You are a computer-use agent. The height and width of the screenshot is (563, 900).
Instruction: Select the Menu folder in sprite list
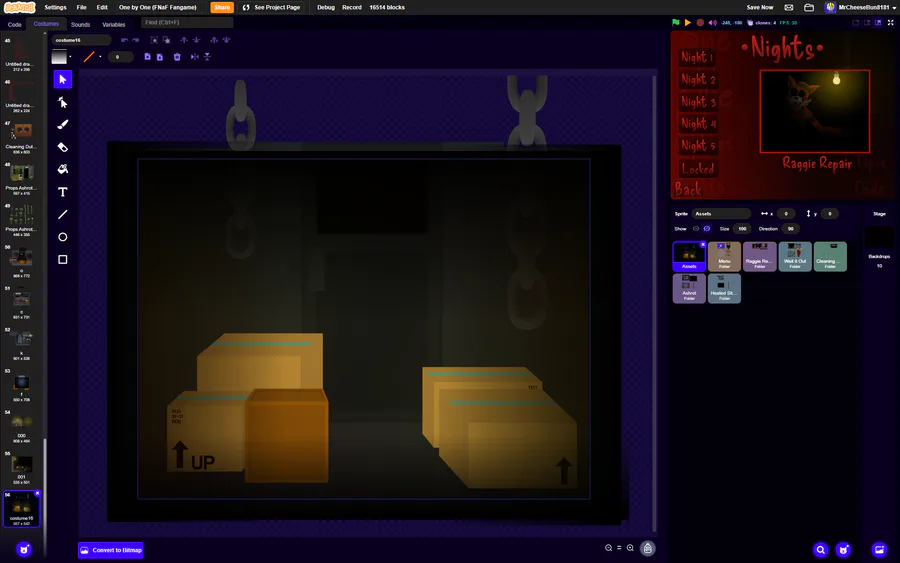(724, 257)
